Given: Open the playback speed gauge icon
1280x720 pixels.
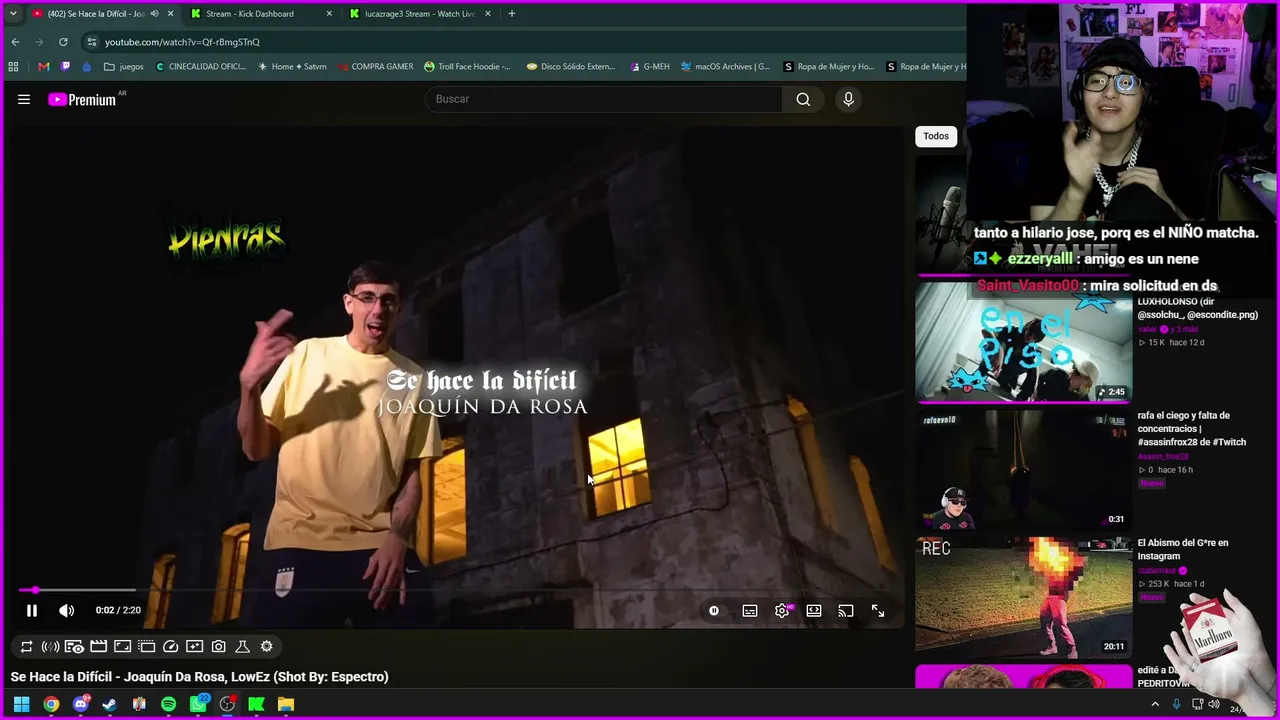Looking at the screenshot, I should pos(170,646).
